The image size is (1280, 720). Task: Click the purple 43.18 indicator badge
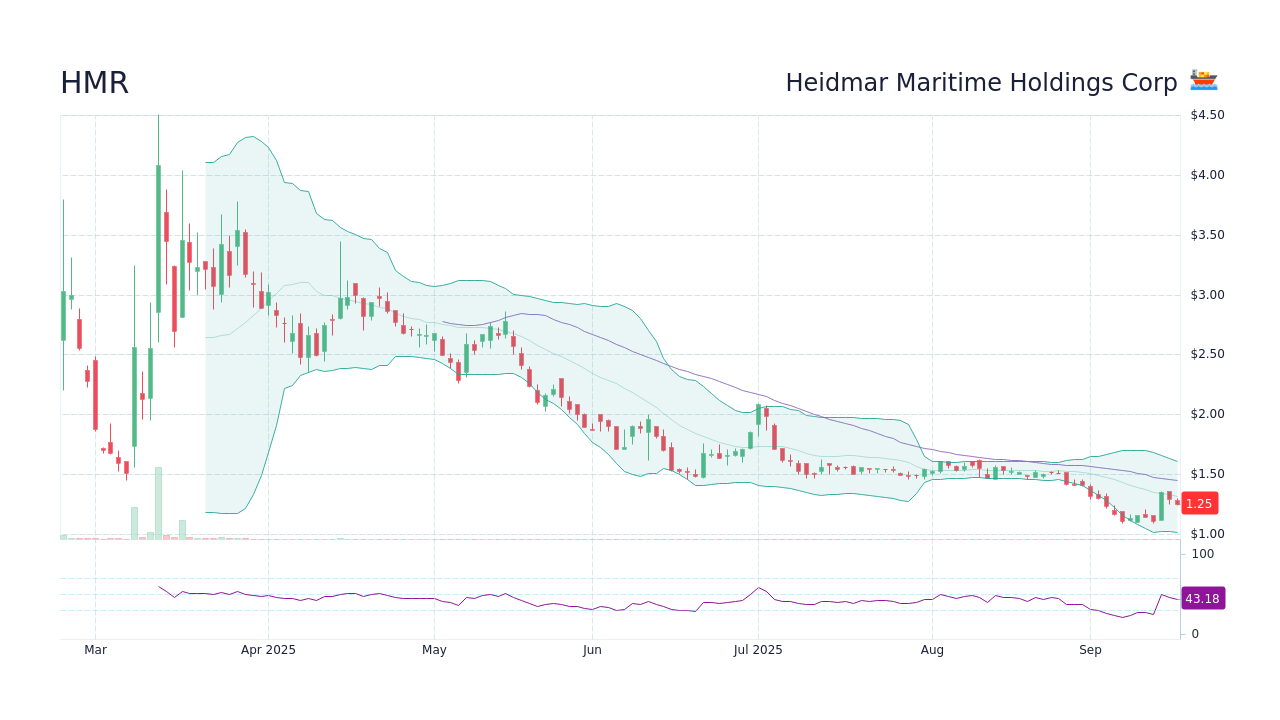[x=1201, y=598]
